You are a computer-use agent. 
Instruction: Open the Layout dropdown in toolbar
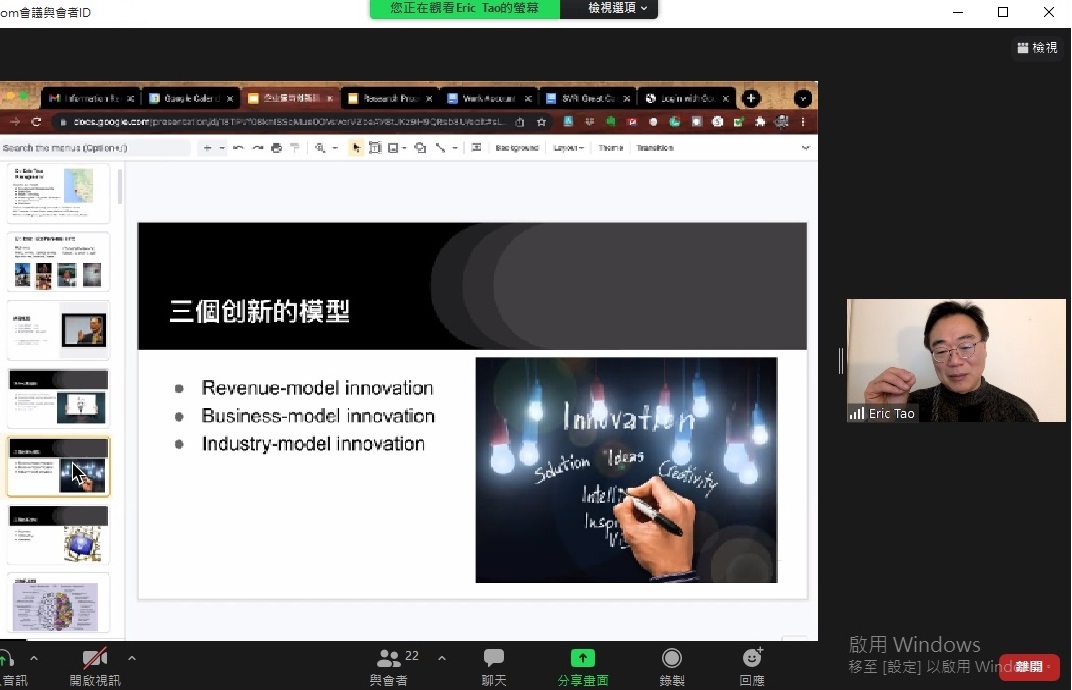(x=568, y=148)
